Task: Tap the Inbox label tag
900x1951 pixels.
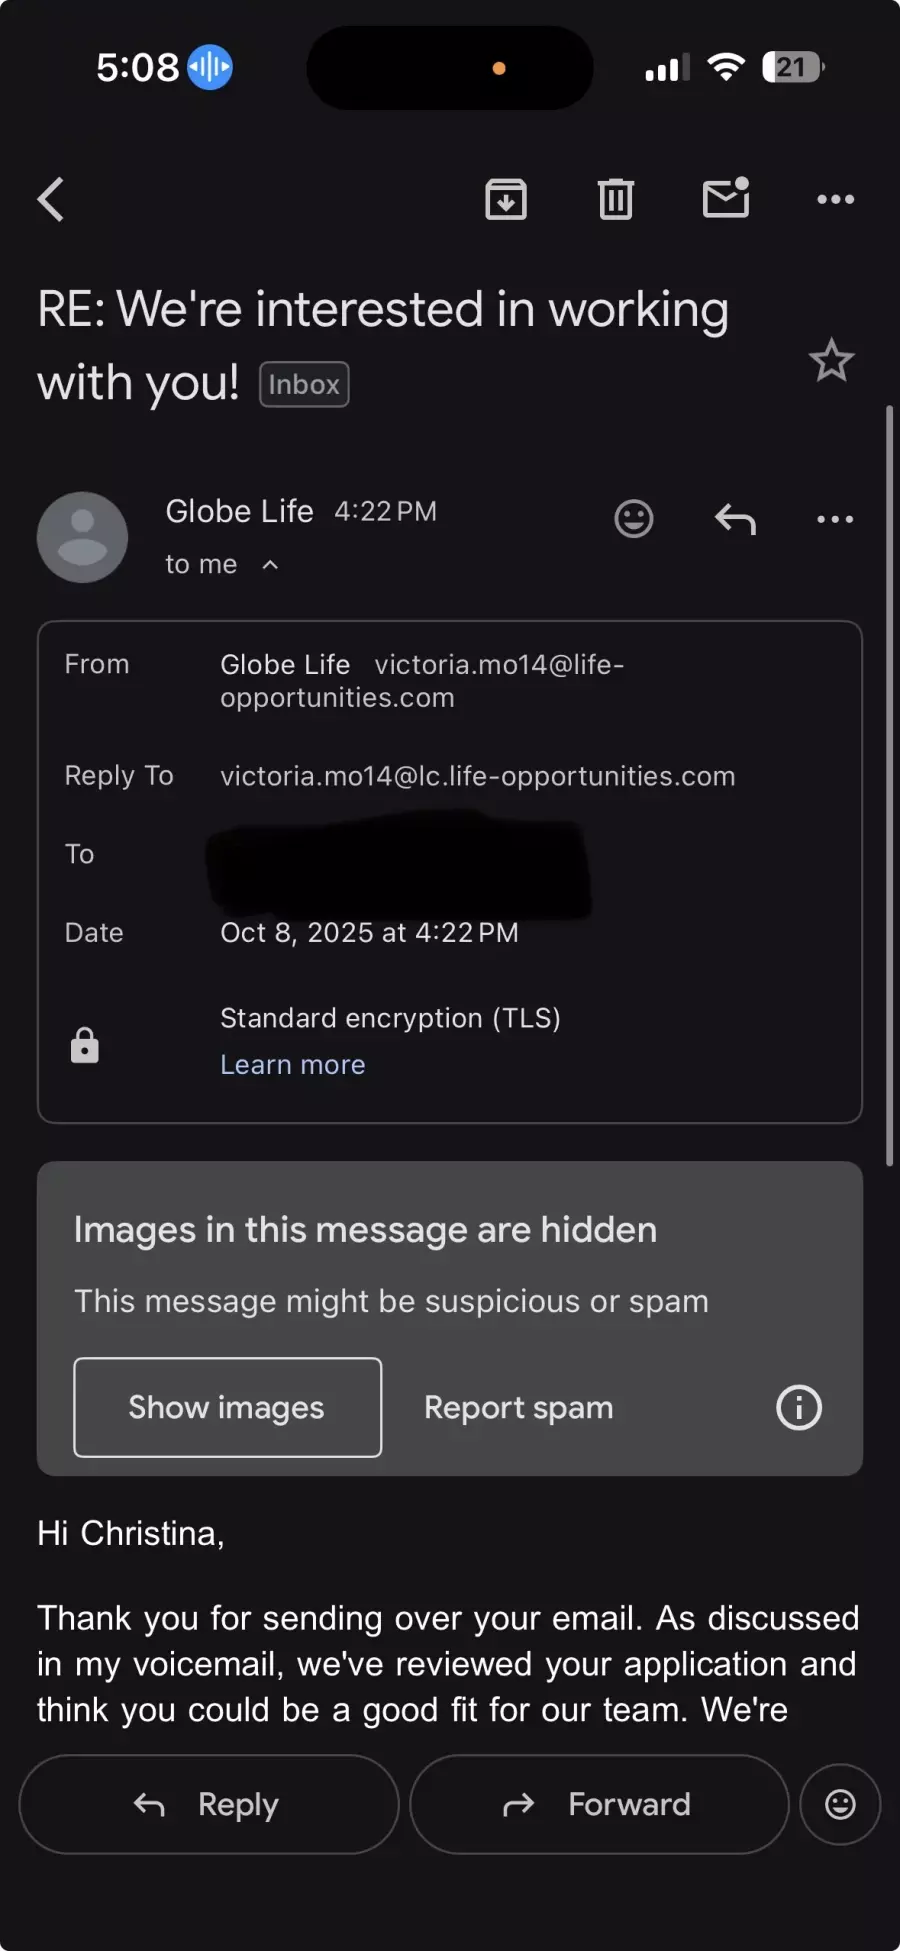Action: pos(304,385)
